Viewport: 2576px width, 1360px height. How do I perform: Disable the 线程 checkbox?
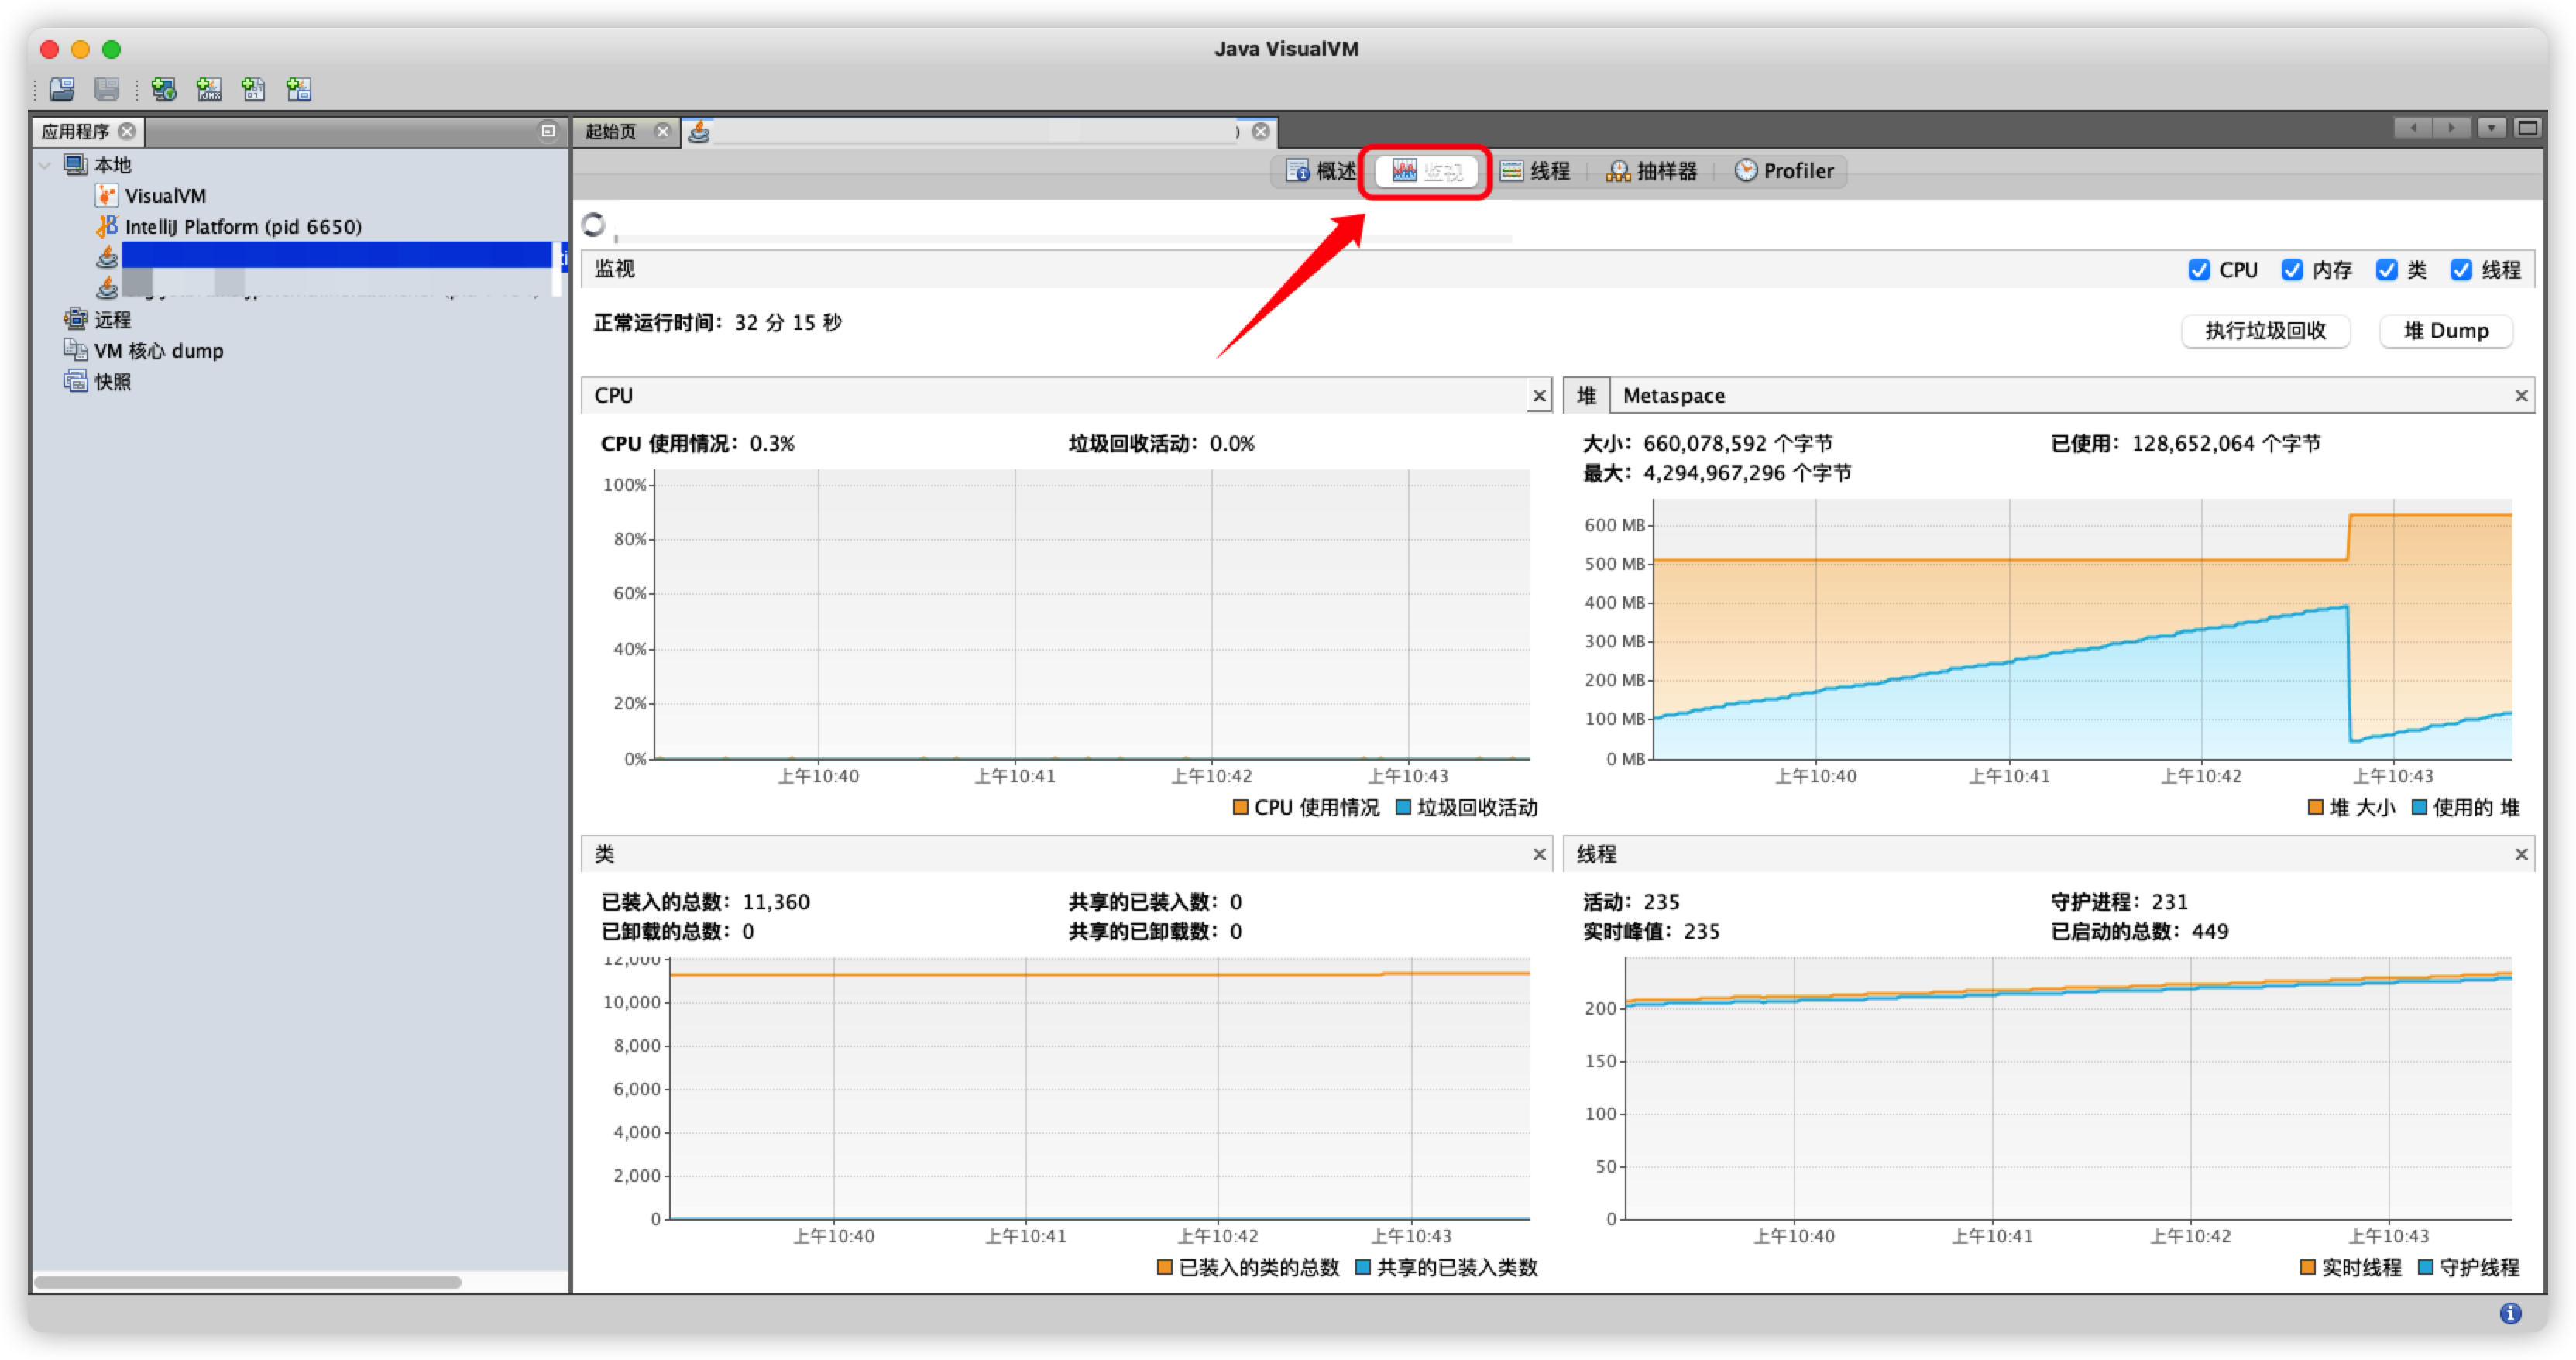(2461, 270)
